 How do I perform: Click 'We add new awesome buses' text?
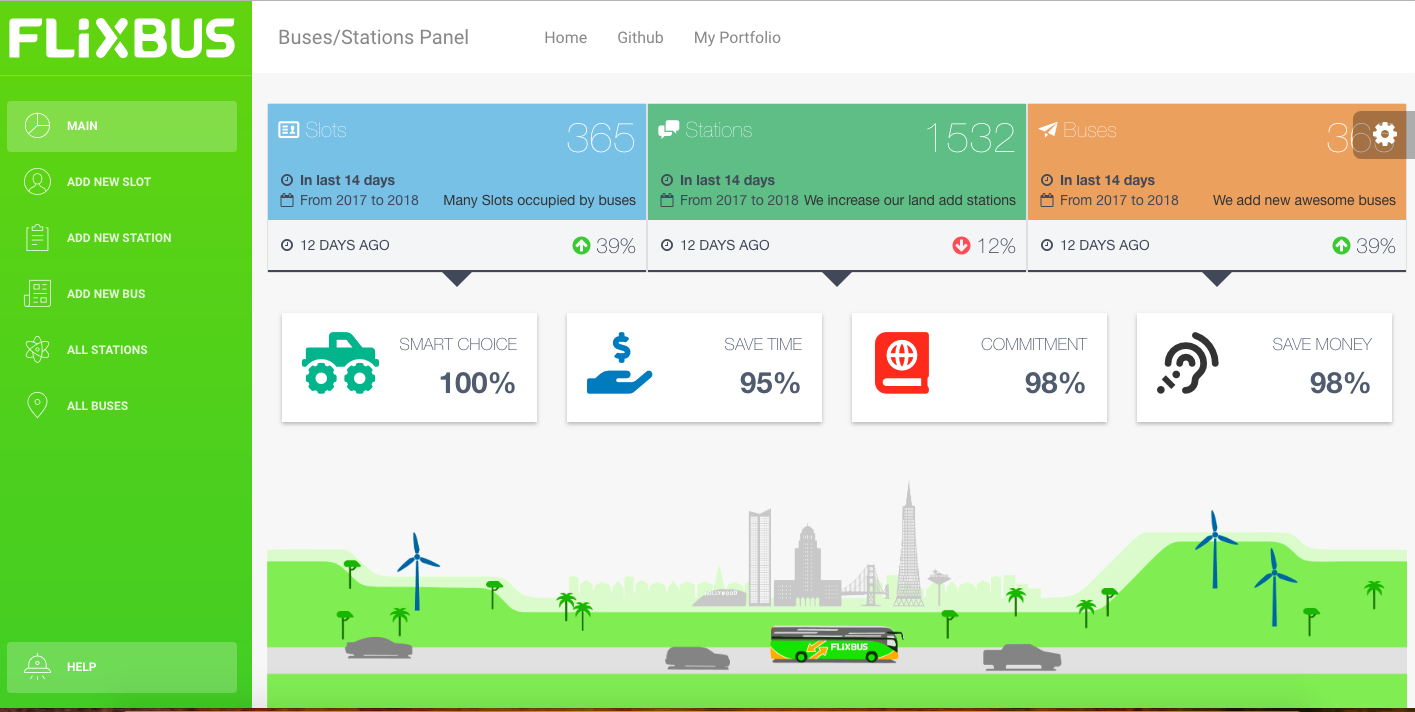click(1304, 200)
